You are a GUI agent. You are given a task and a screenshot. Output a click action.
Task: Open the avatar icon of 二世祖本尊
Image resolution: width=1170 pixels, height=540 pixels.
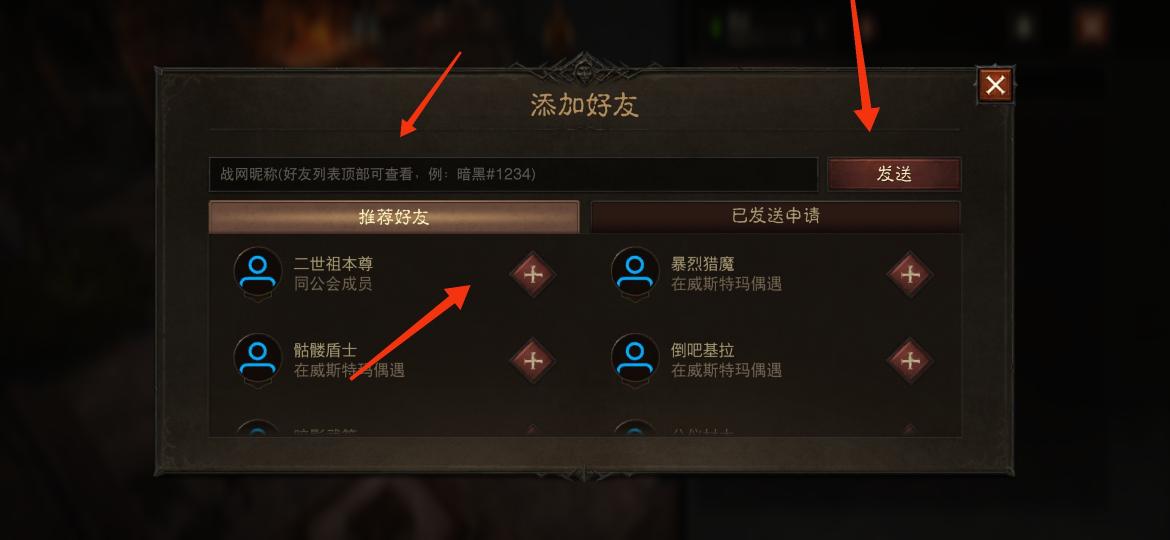pyautogui.click(x=258, y=273)
